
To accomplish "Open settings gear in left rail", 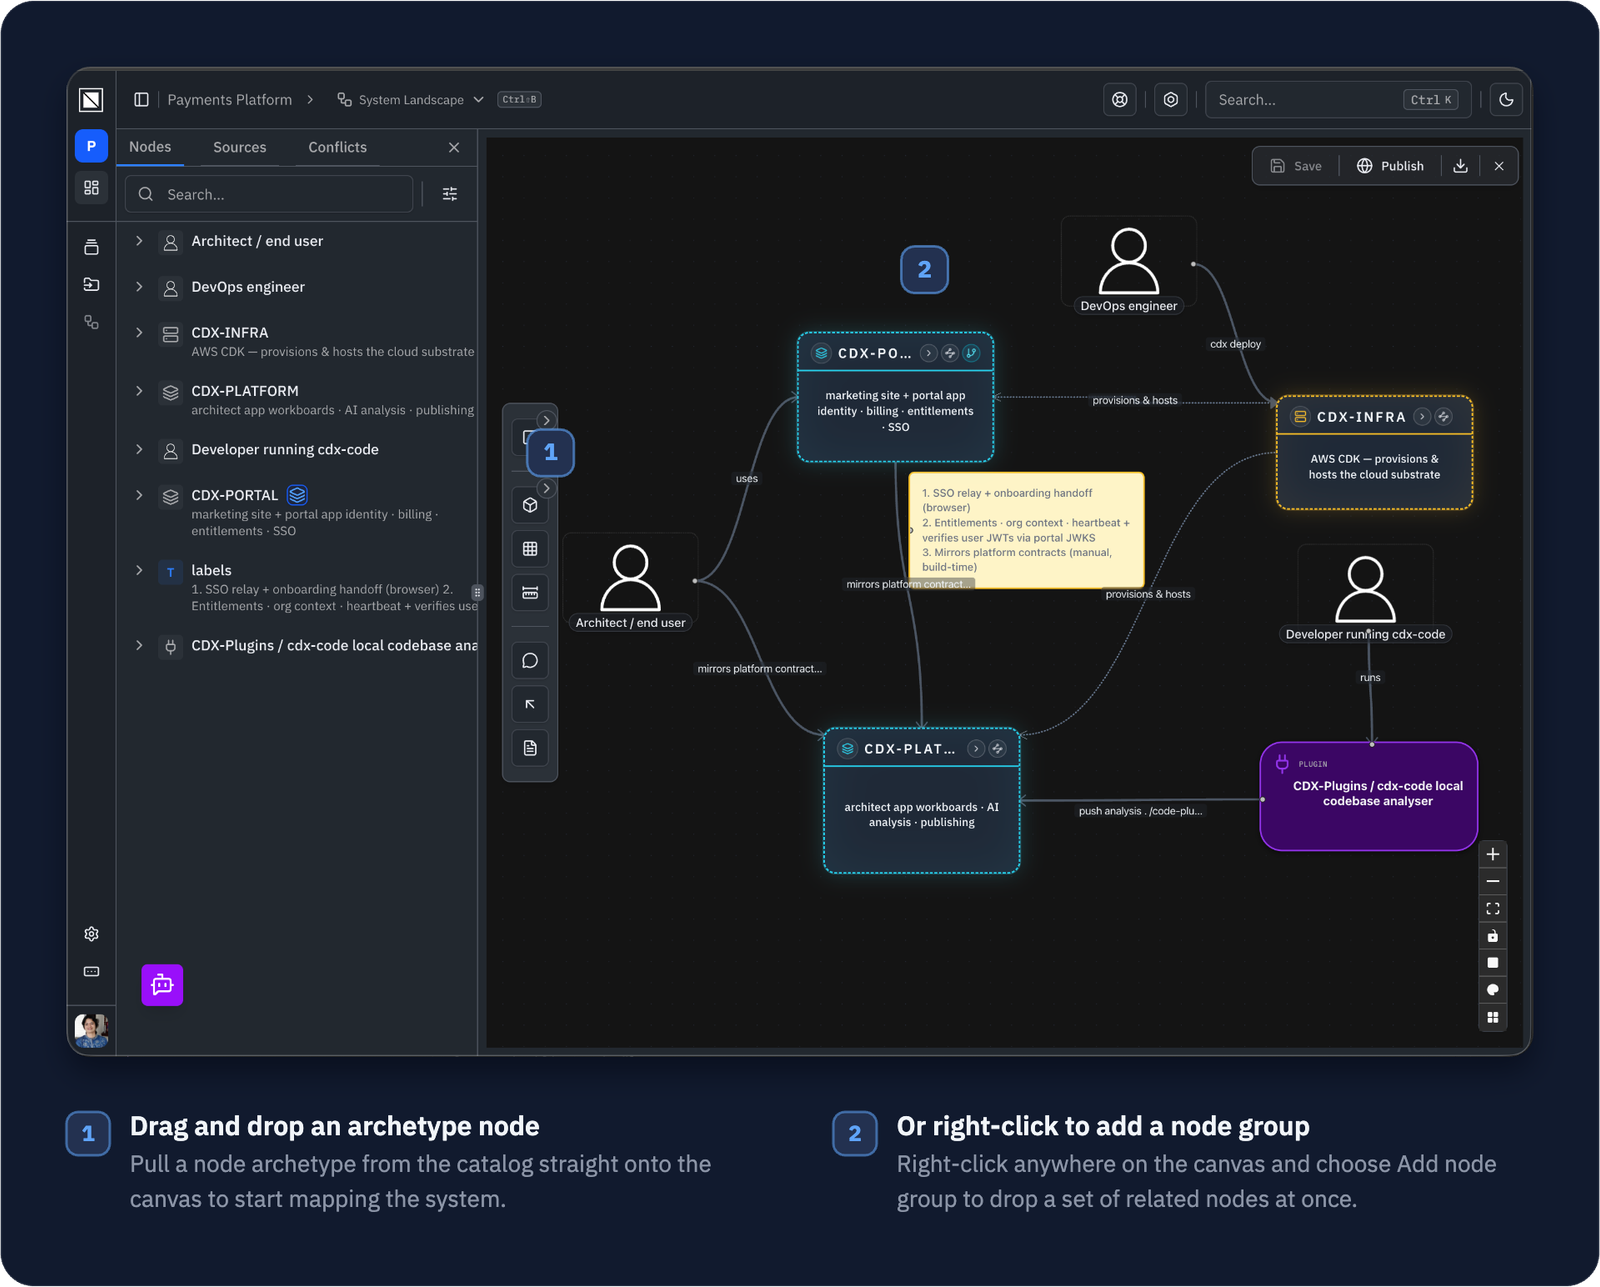I will click(91, 933).
